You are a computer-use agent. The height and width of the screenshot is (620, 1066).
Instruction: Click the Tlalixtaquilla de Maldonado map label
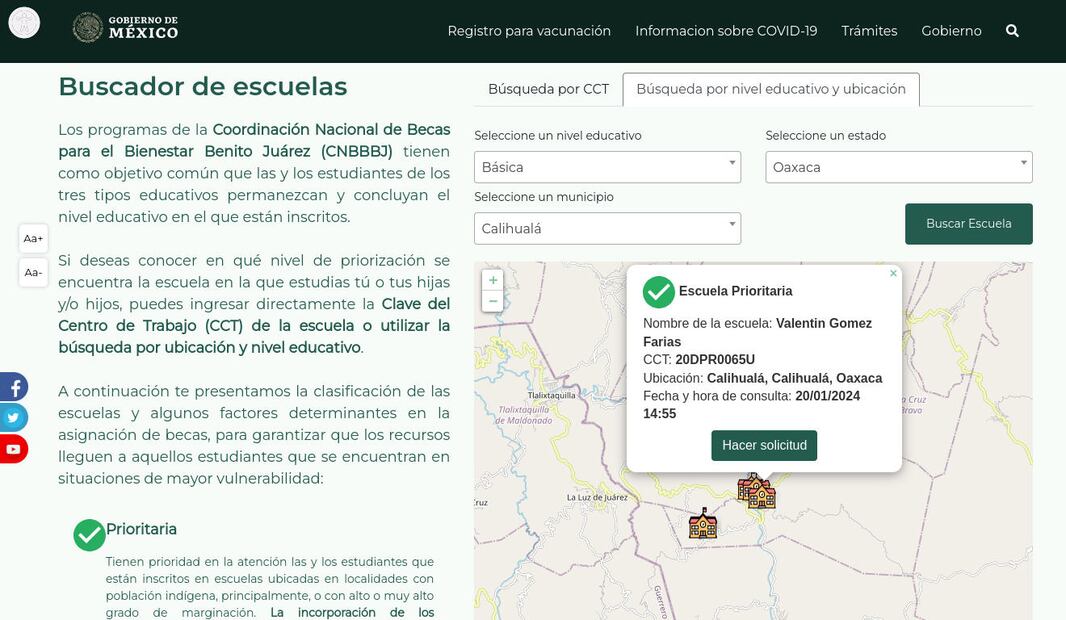523,415
